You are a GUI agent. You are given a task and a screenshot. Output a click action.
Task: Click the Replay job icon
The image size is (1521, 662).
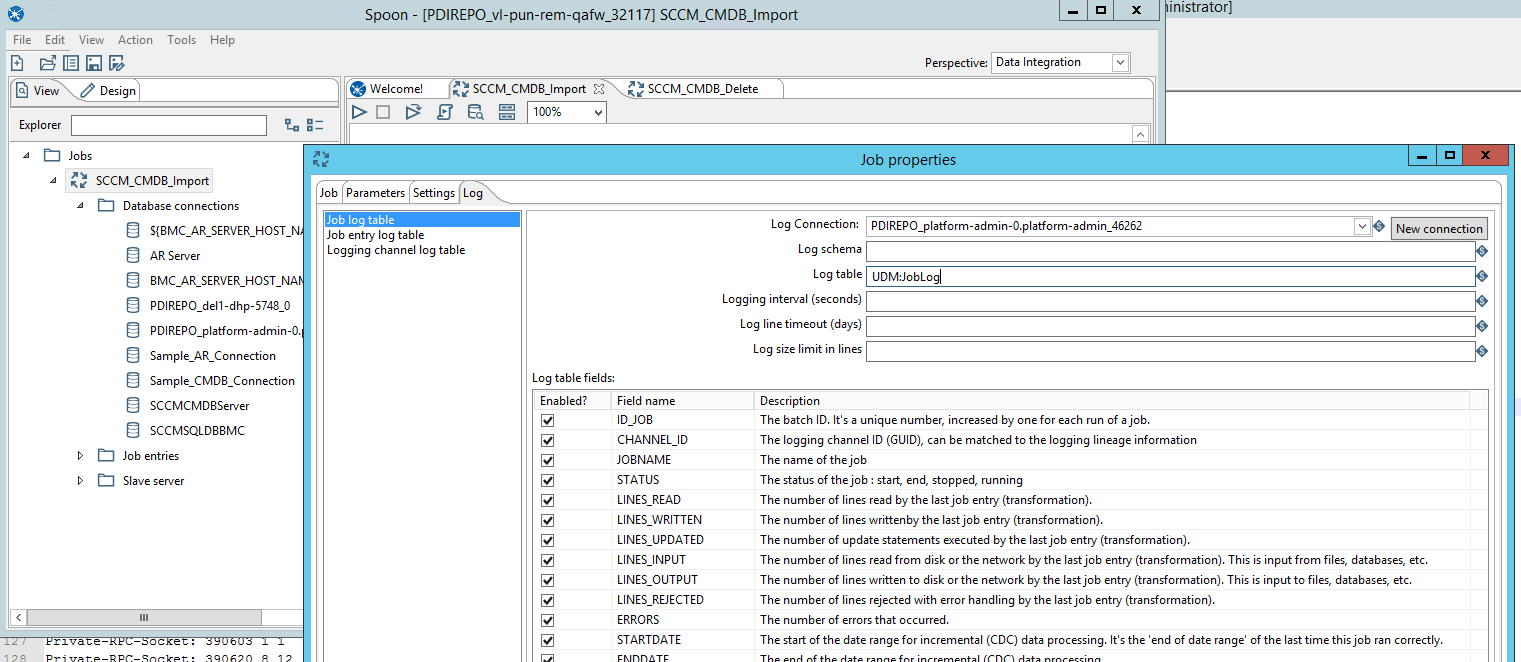413,112
